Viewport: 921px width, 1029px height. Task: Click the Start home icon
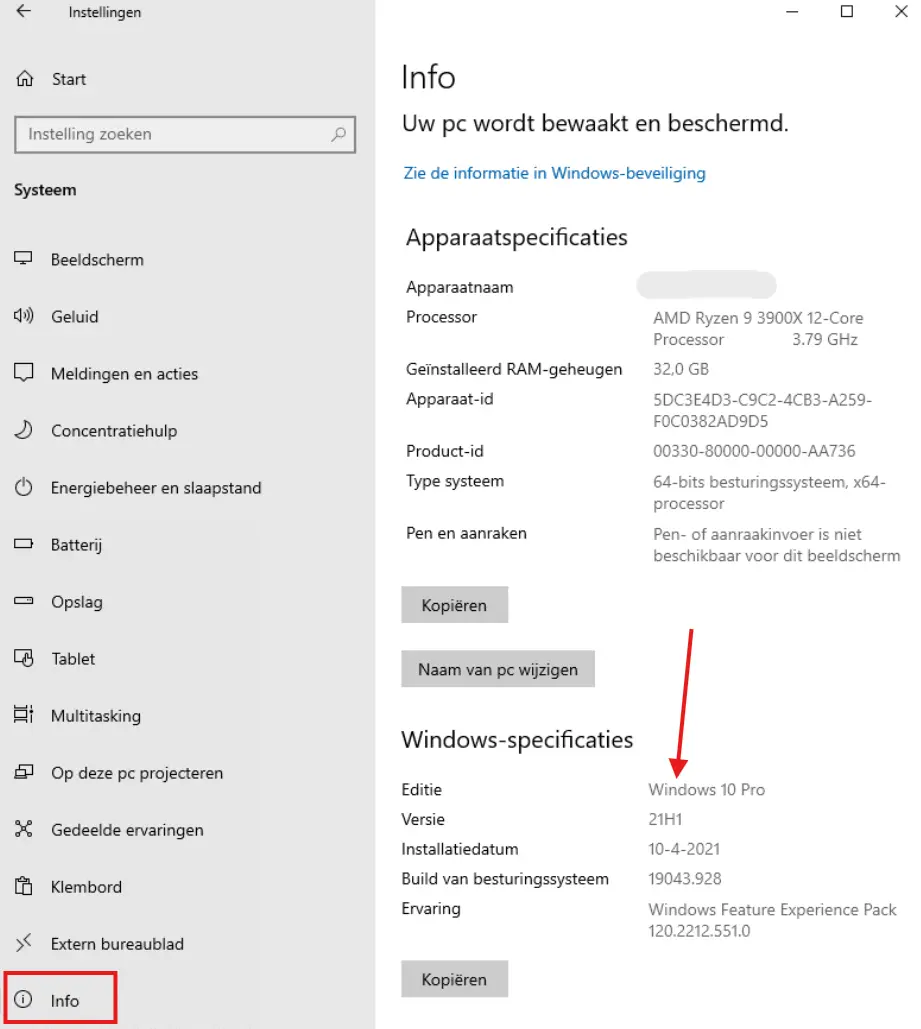click(24, 79)
